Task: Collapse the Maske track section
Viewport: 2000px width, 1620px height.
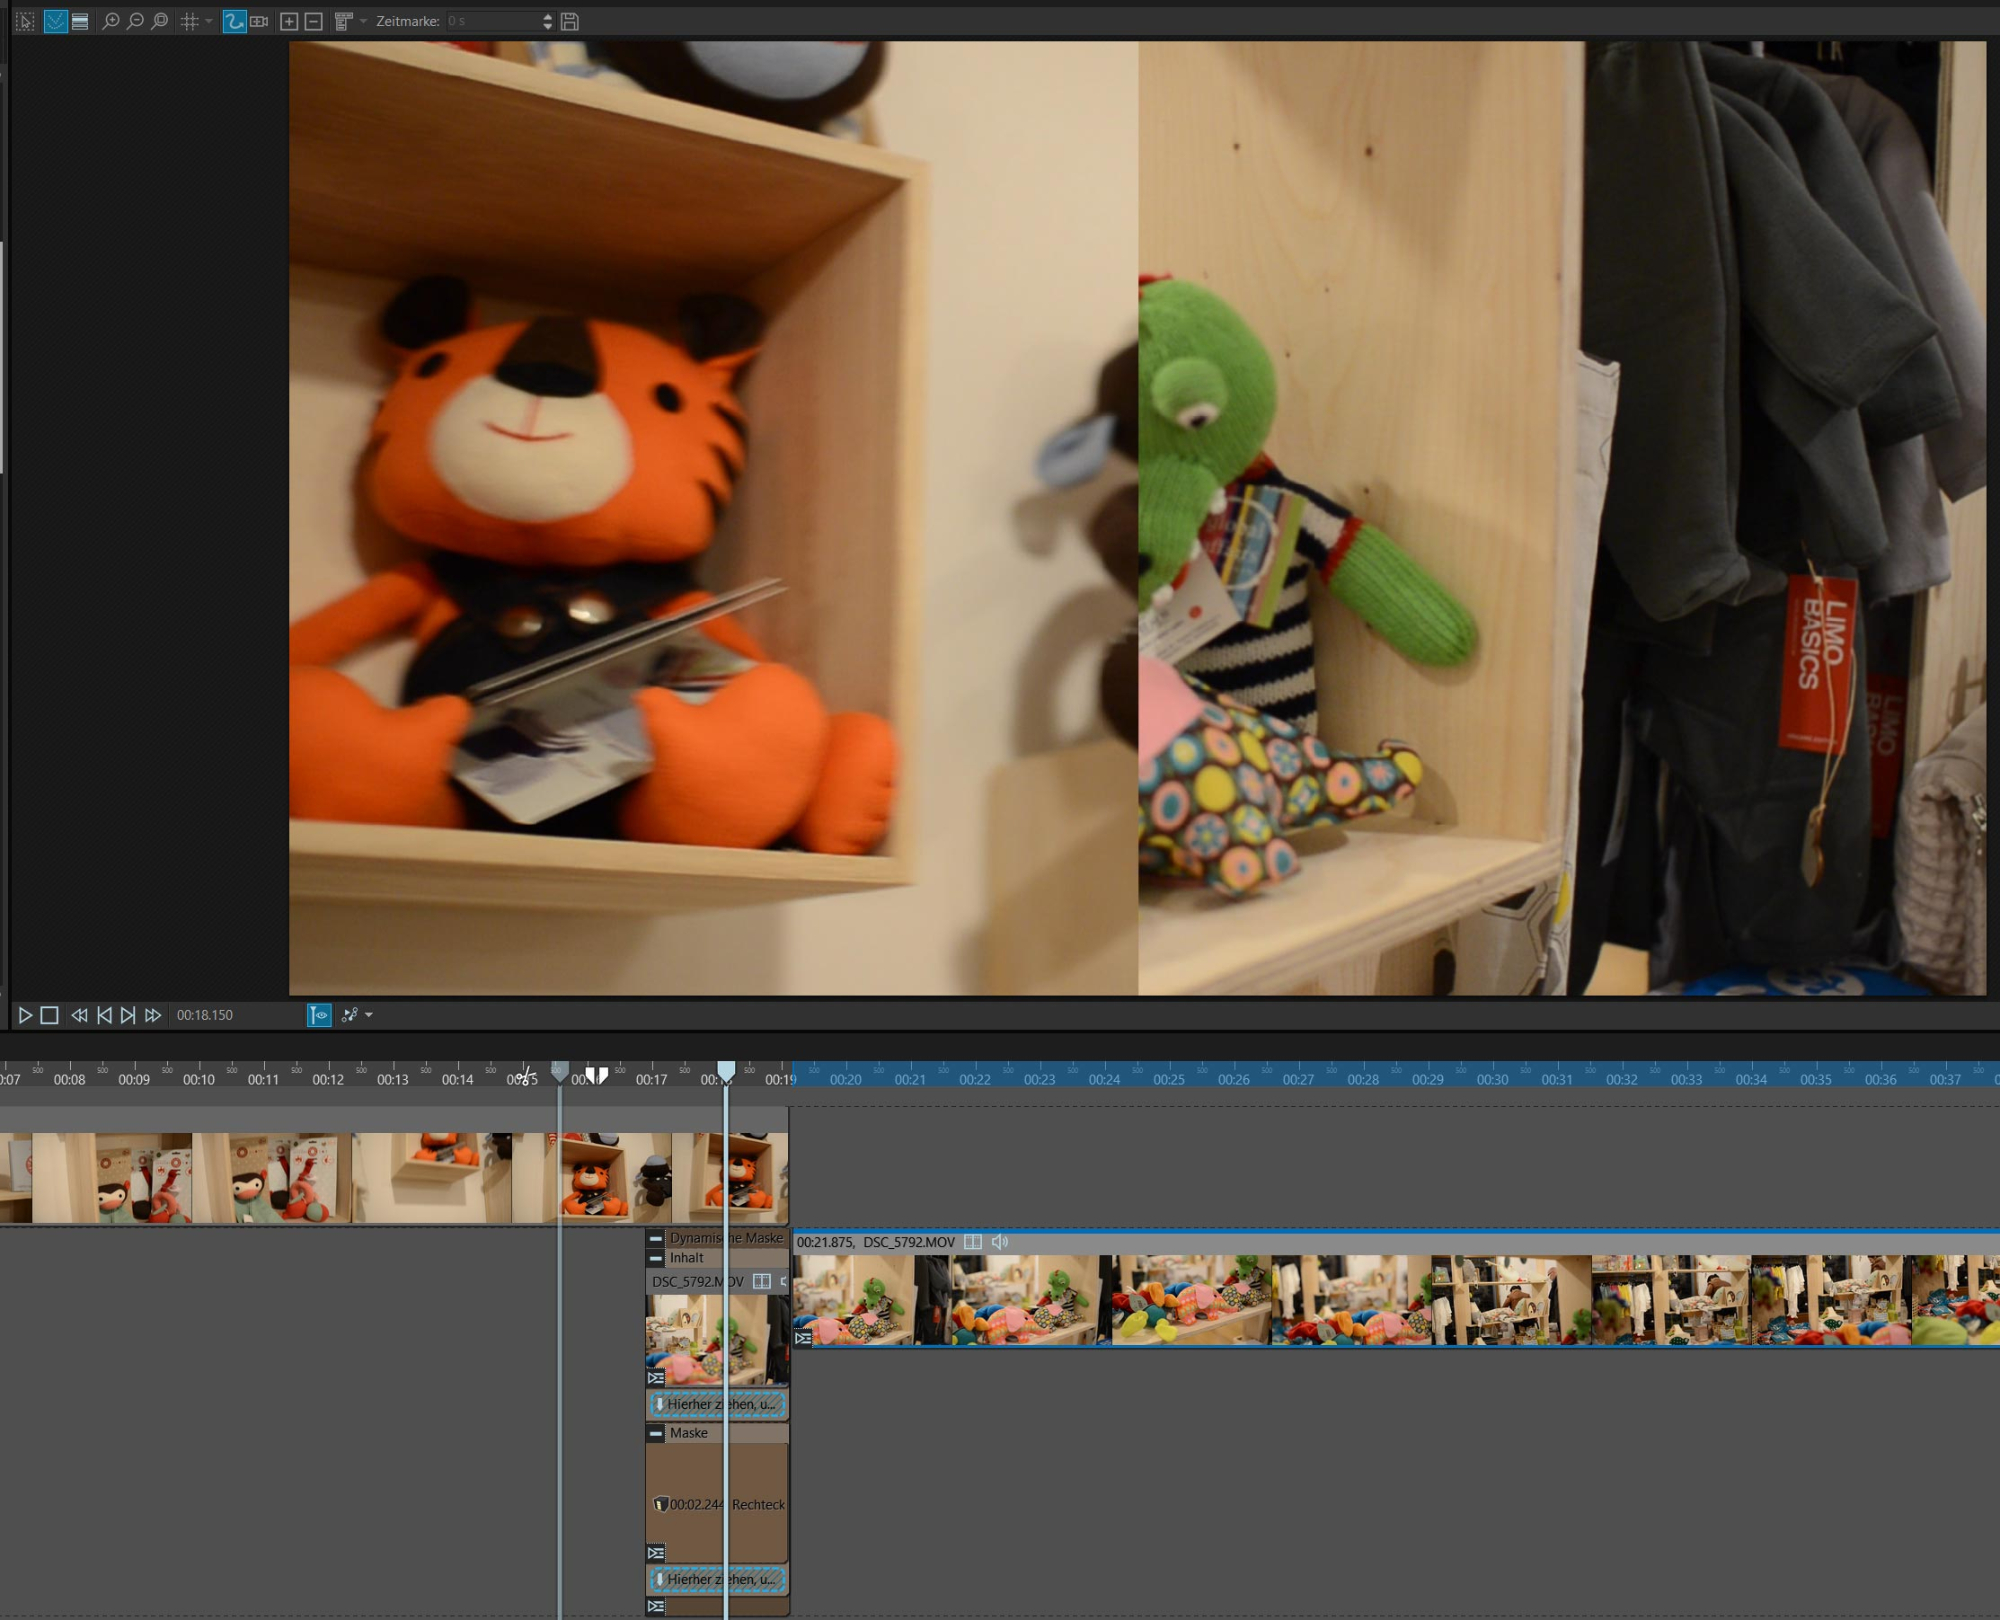Action: pyautogui.click(x=656, y=1433)
